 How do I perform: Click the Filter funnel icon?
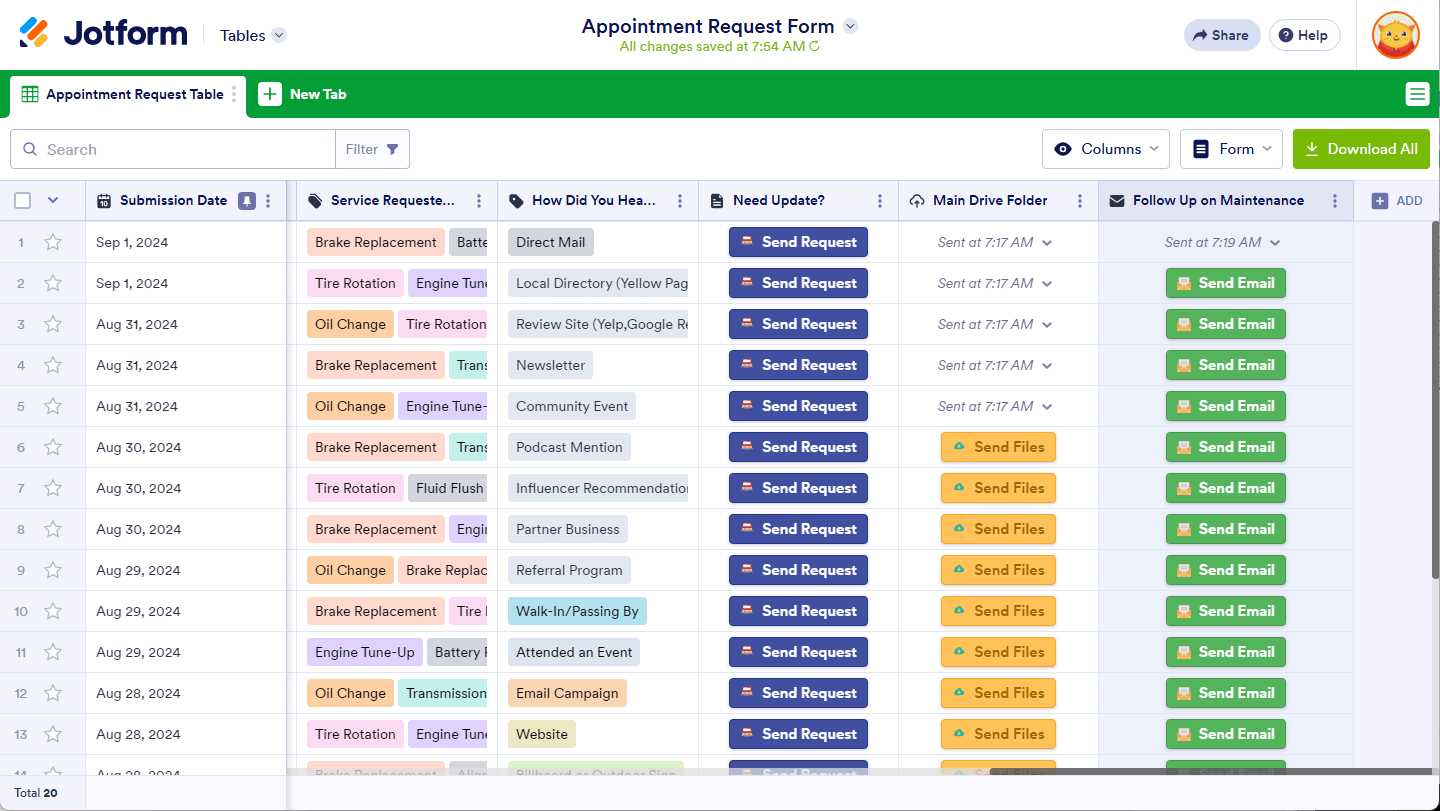392,149
